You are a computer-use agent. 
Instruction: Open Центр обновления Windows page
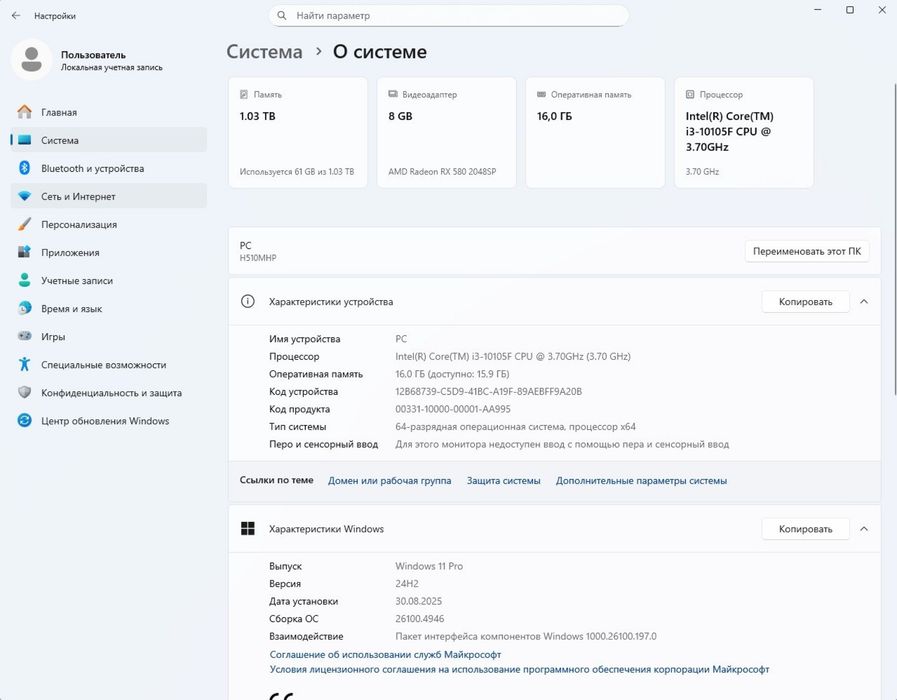pos(109,420)
